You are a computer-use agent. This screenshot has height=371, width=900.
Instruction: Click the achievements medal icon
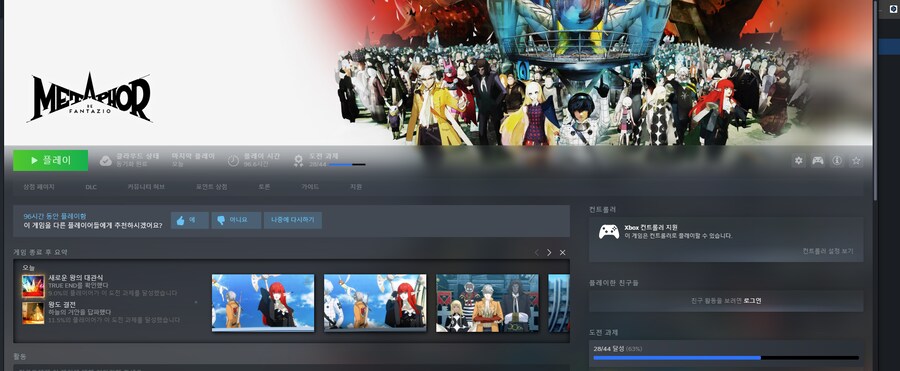click(x=298, y=161)
